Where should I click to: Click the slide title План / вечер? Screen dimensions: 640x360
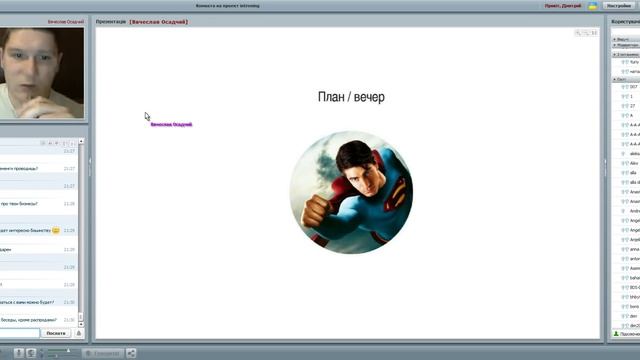click(351, 97)
